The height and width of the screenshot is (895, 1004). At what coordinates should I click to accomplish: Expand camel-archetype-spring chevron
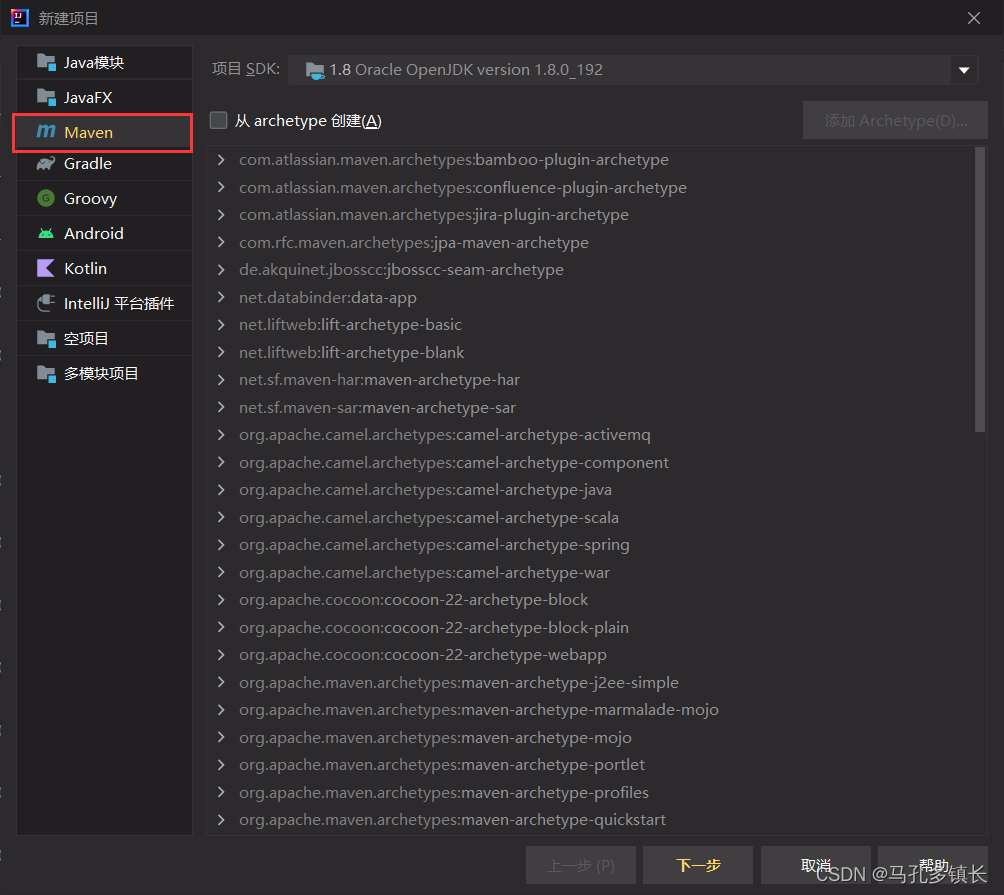pyautogui.click(x=222, y=544)
